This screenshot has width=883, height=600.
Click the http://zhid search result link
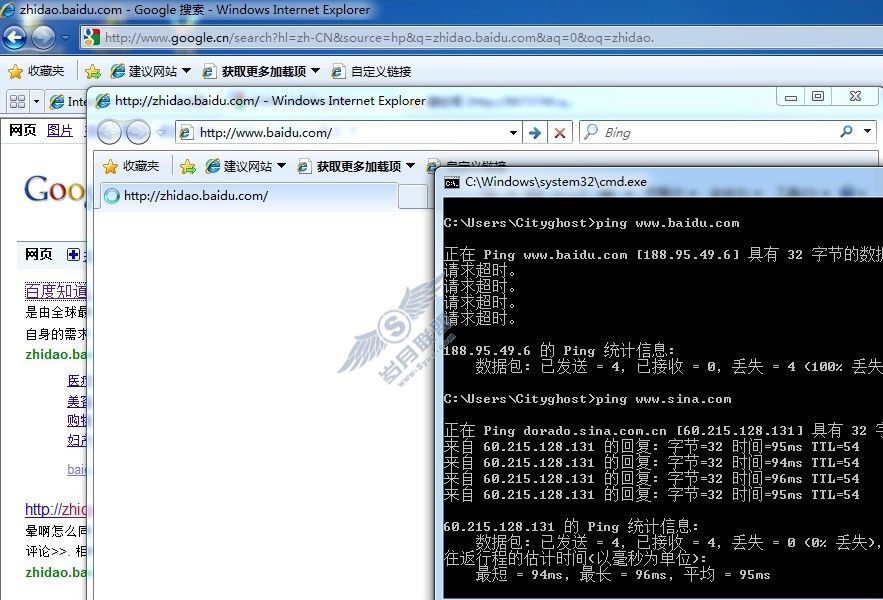[56, 509]
